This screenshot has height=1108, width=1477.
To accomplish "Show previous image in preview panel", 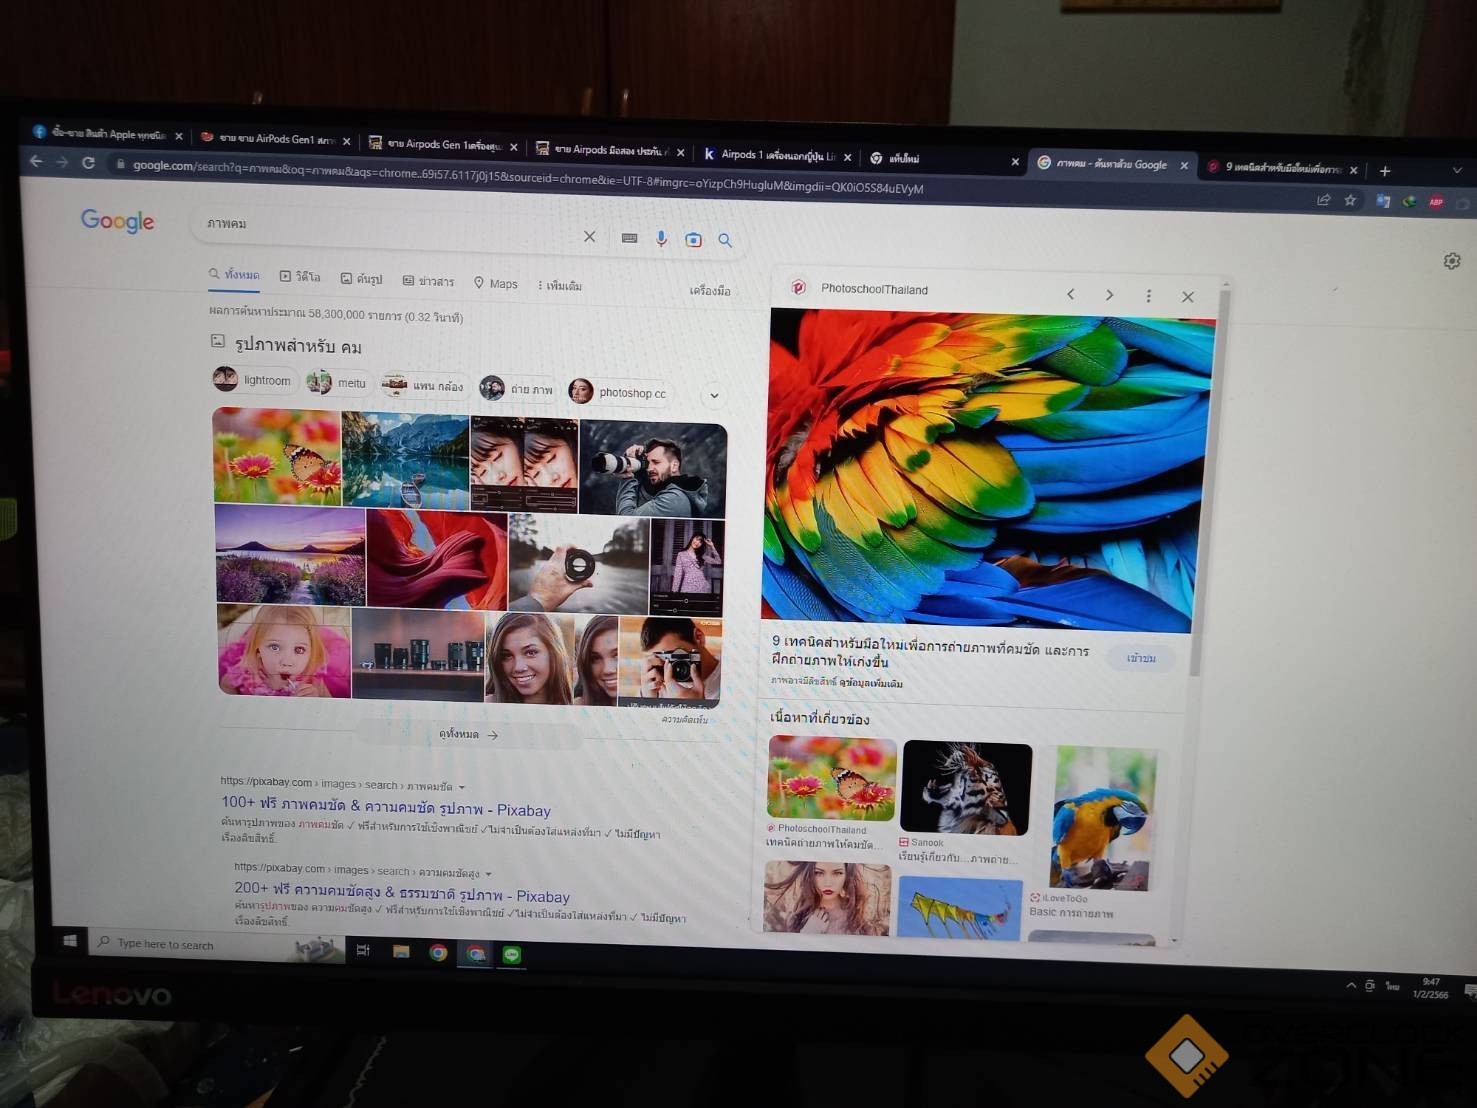I will click(1071, 294).
